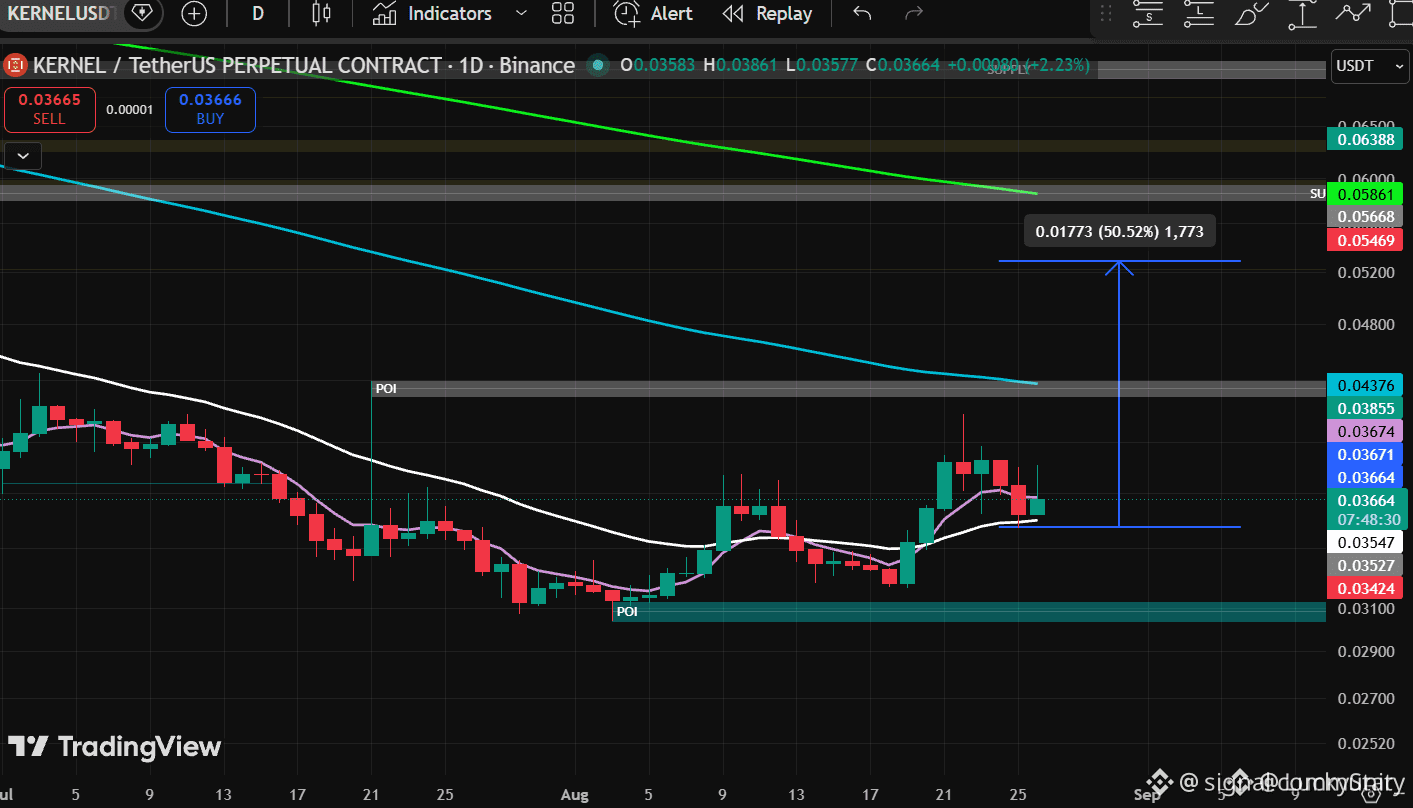Create an Alert using the Alert label
Image resolution: width=1413 pixels, height=808 pixels.
672,14
